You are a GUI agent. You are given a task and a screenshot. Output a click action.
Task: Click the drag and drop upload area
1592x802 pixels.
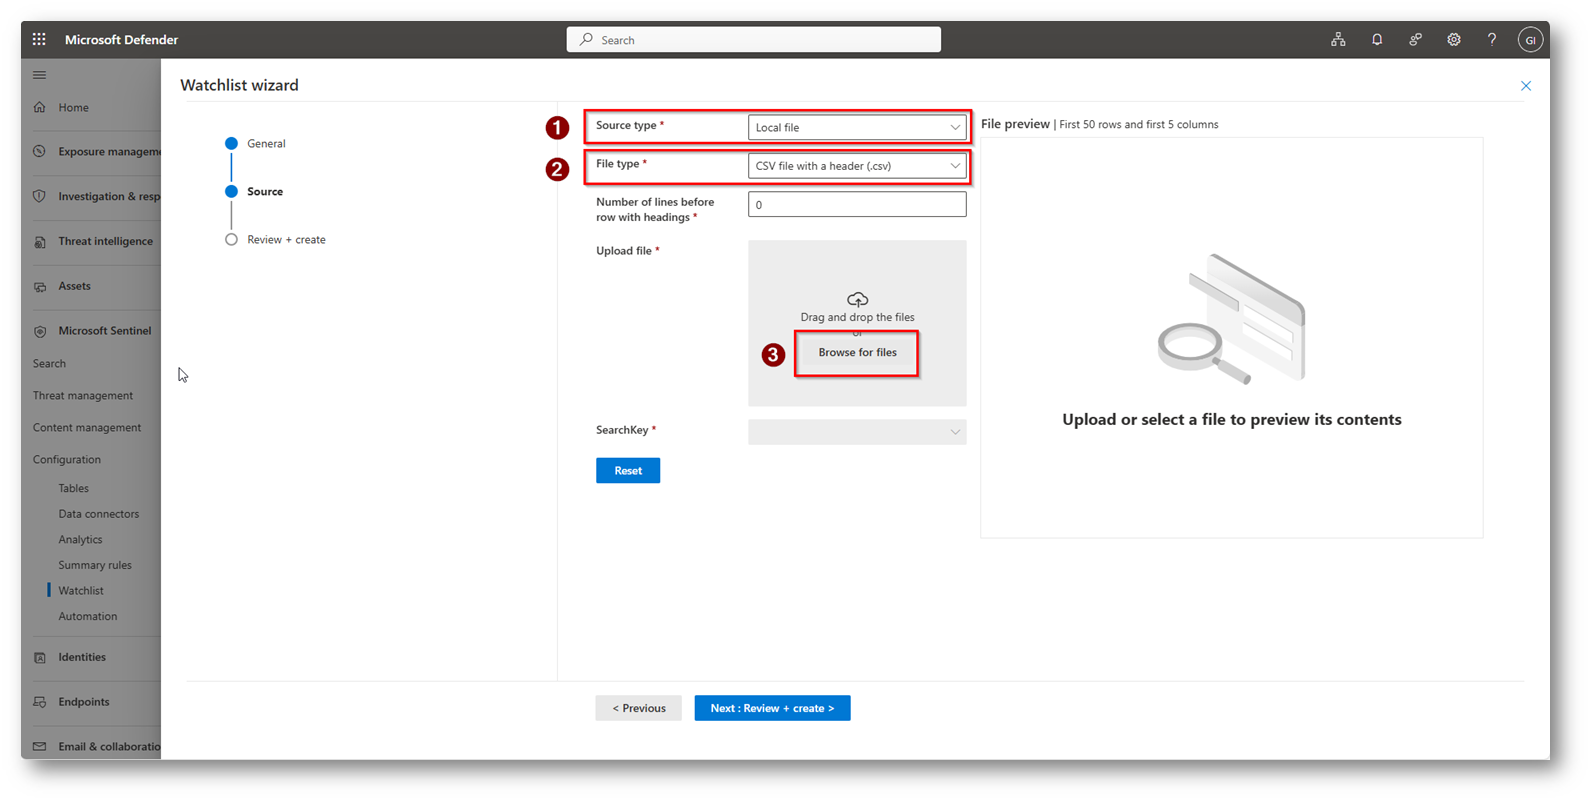(x=857, y=323)
